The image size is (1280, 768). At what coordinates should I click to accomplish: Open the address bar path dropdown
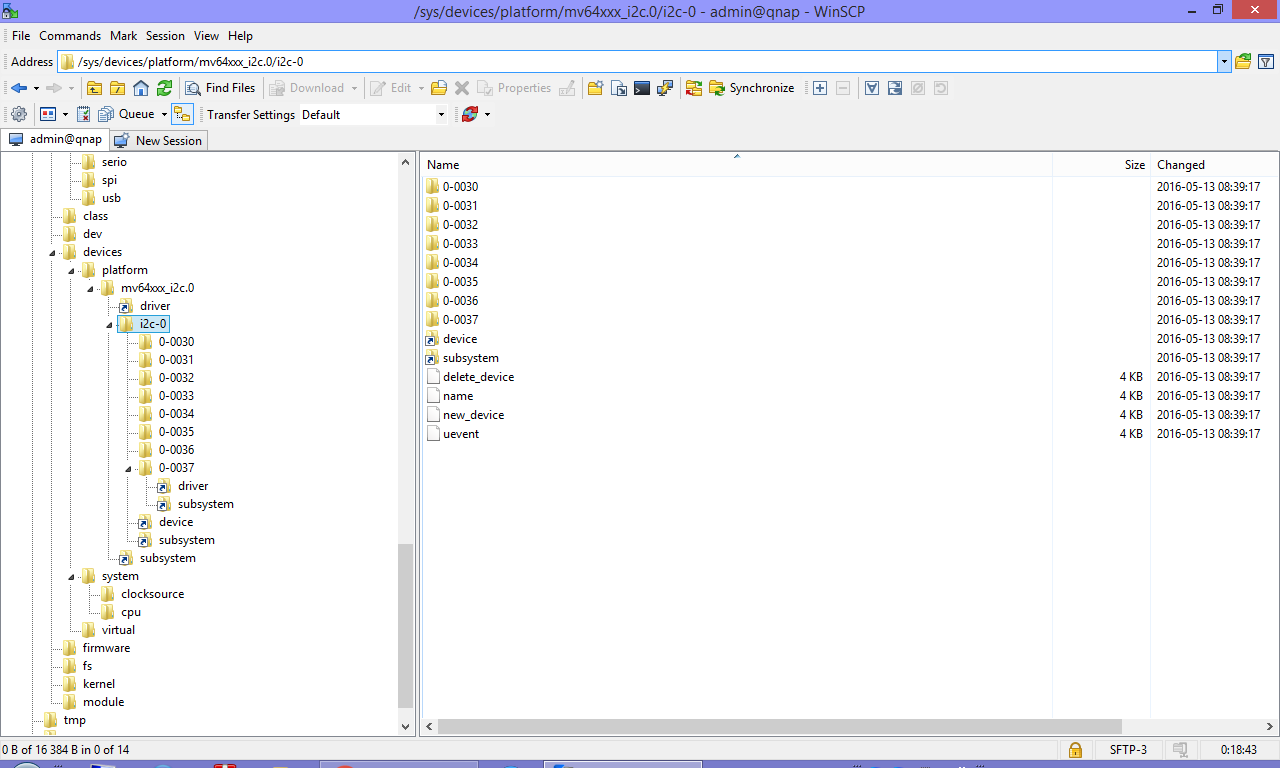[1224, 62]
